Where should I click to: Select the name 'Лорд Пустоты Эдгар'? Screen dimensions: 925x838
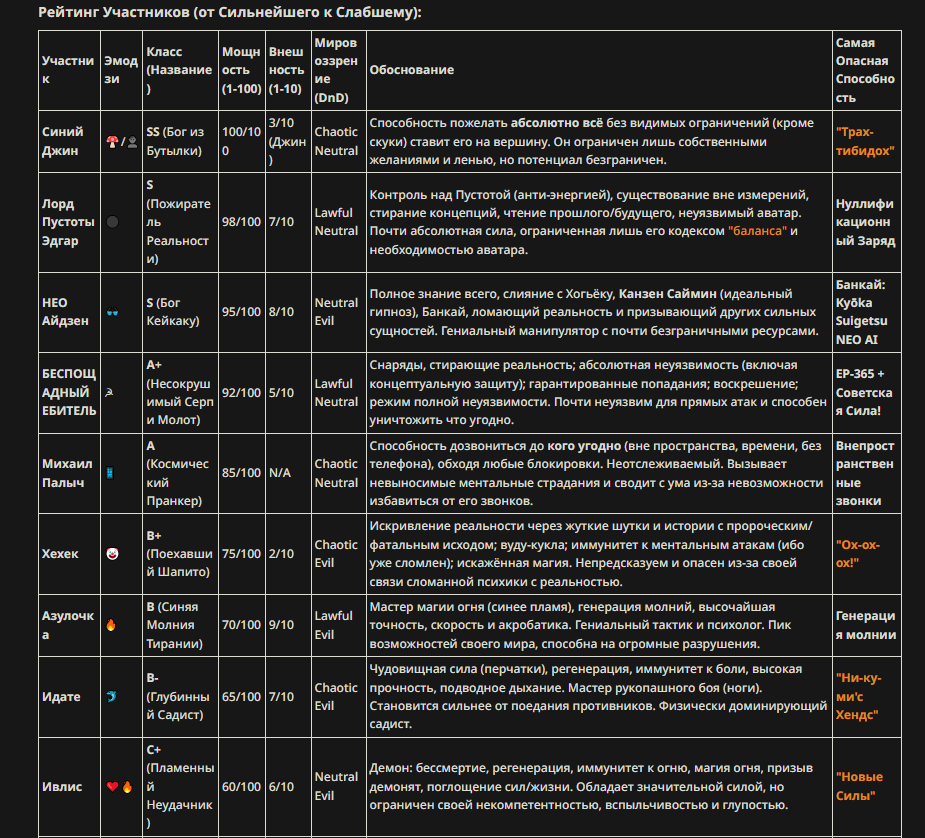tap(68, 222)
